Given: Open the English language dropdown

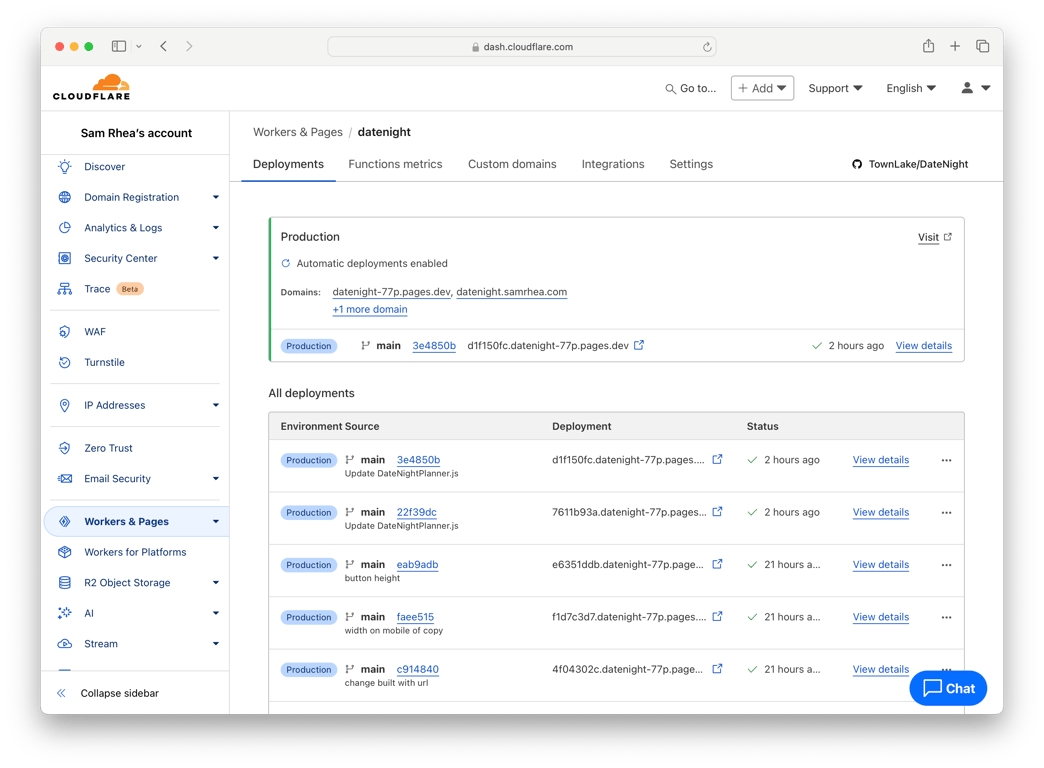Looking at the screenshot, I should pyautogui.click(x=911, y=88).
